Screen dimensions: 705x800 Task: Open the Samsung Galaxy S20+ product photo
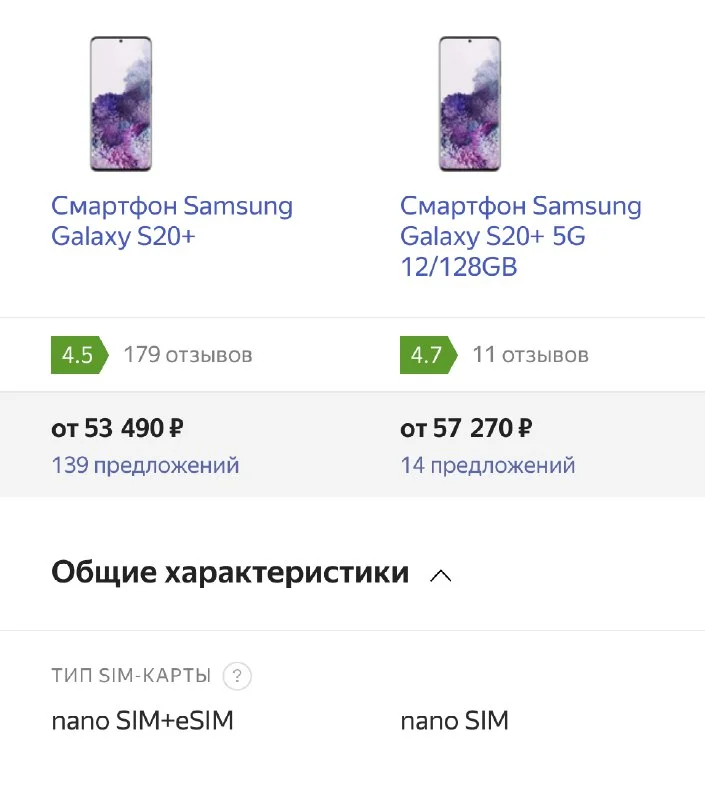click(x=121, y=104)
